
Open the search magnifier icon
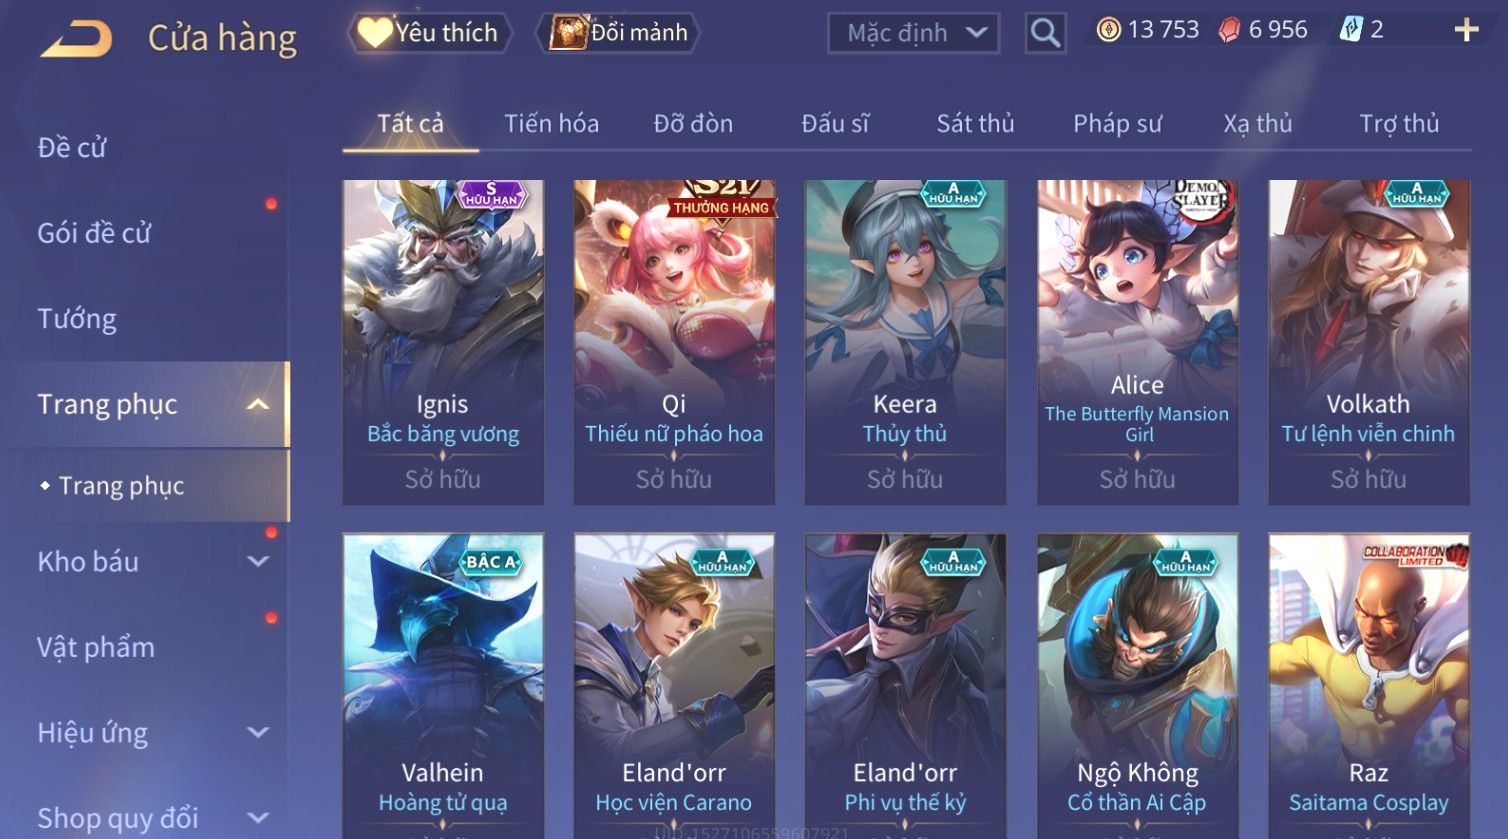[x=1045, y=33]
